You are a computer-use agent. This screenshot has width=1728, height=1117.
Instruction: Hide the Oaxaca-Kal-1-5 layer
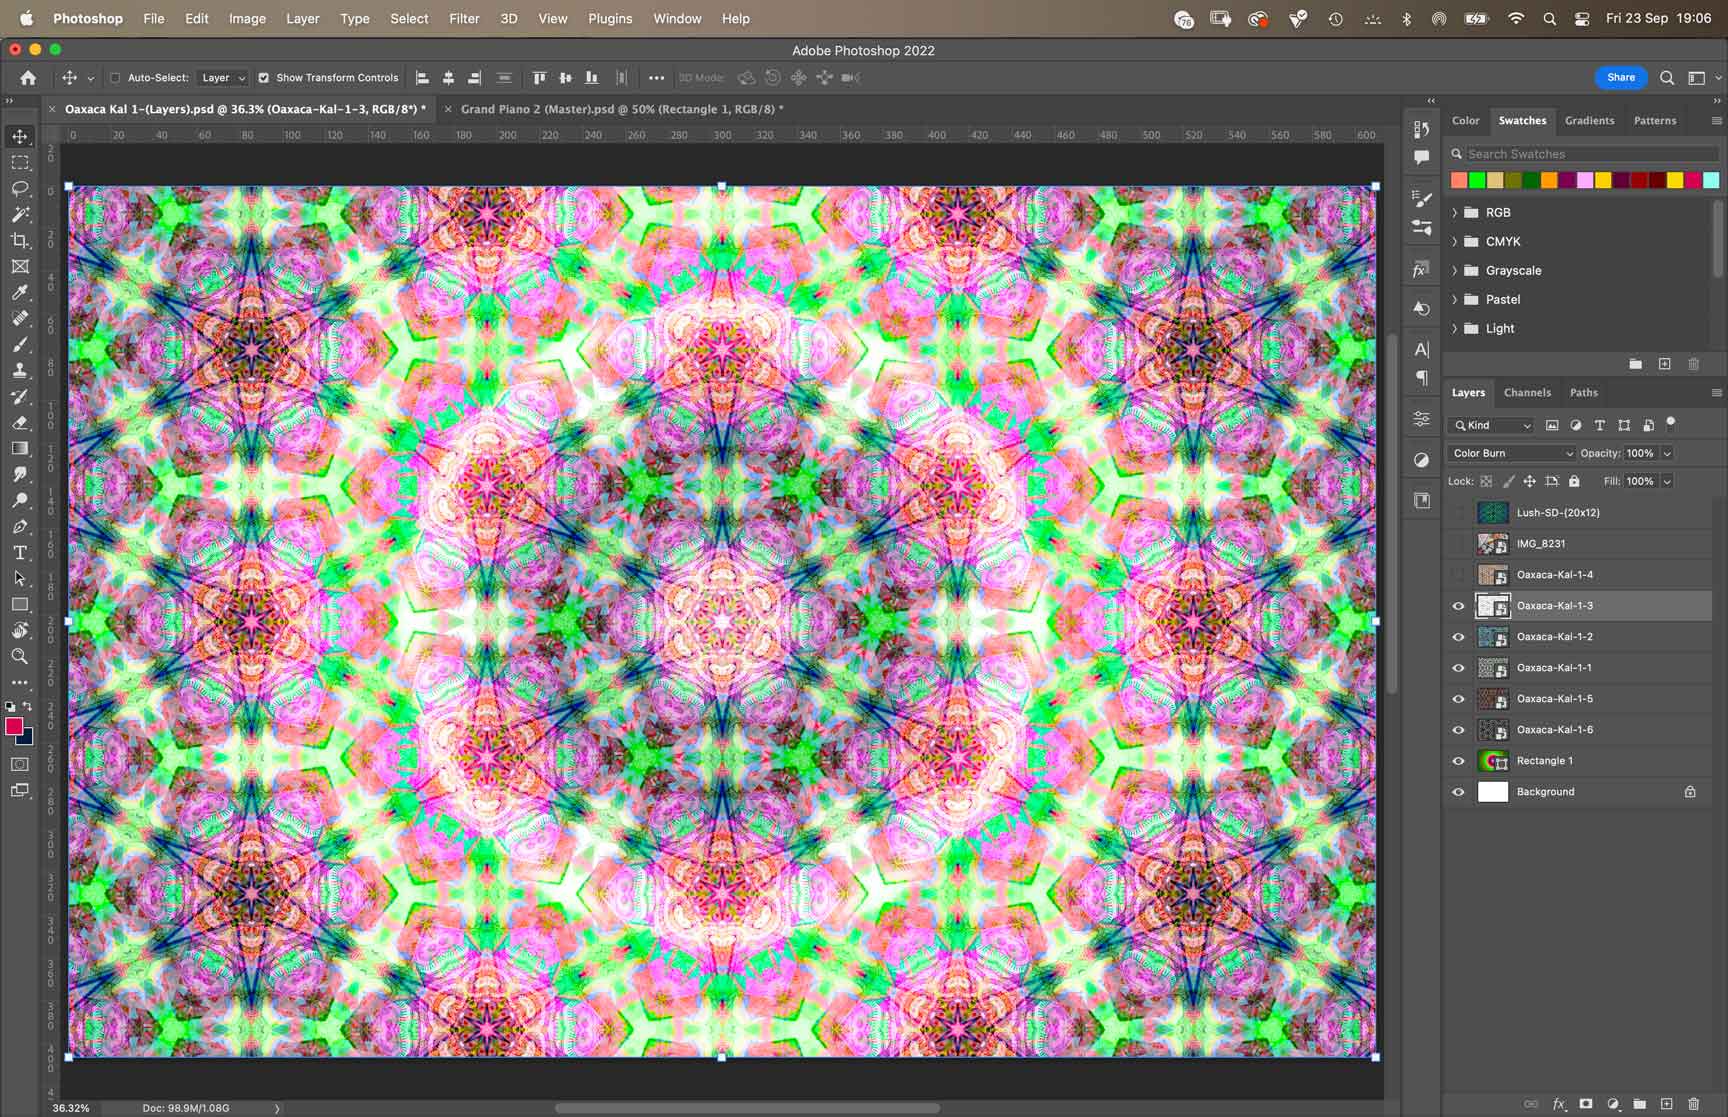coord(1458,699)
